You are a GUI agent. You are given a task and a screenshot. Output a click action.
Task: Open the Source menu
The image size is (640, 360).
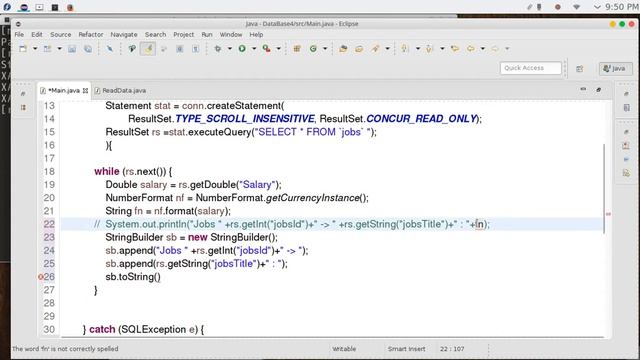[60, 35]
